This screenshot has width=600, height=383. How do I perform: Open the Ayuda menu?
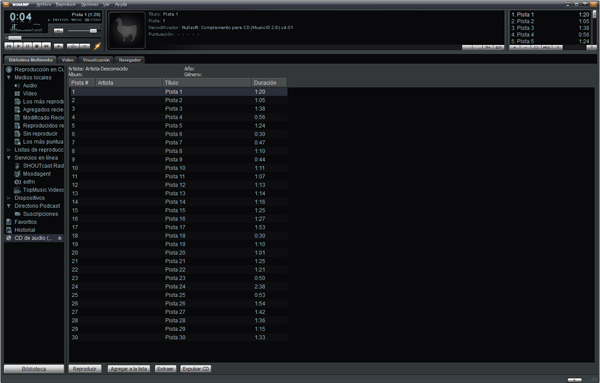tap(121, 4)
